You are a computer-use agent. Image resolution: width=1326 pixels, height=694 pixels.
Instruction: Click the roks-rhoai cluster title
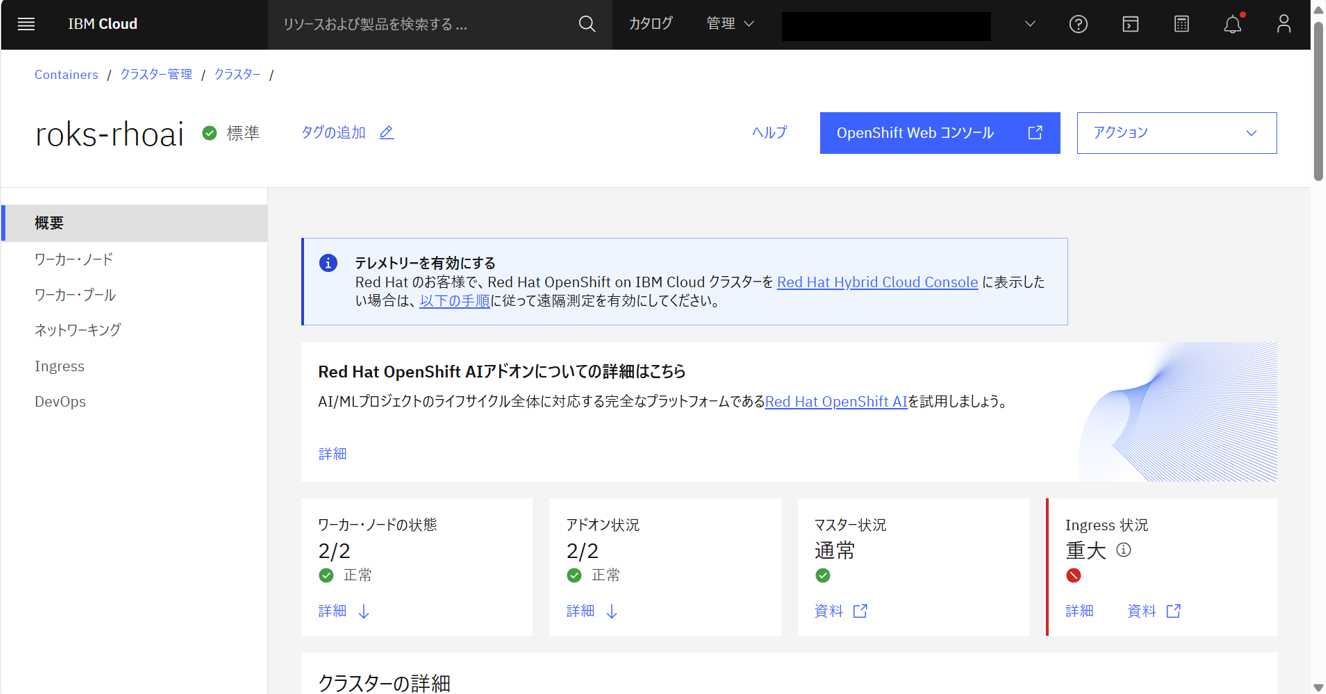point(109,134)
